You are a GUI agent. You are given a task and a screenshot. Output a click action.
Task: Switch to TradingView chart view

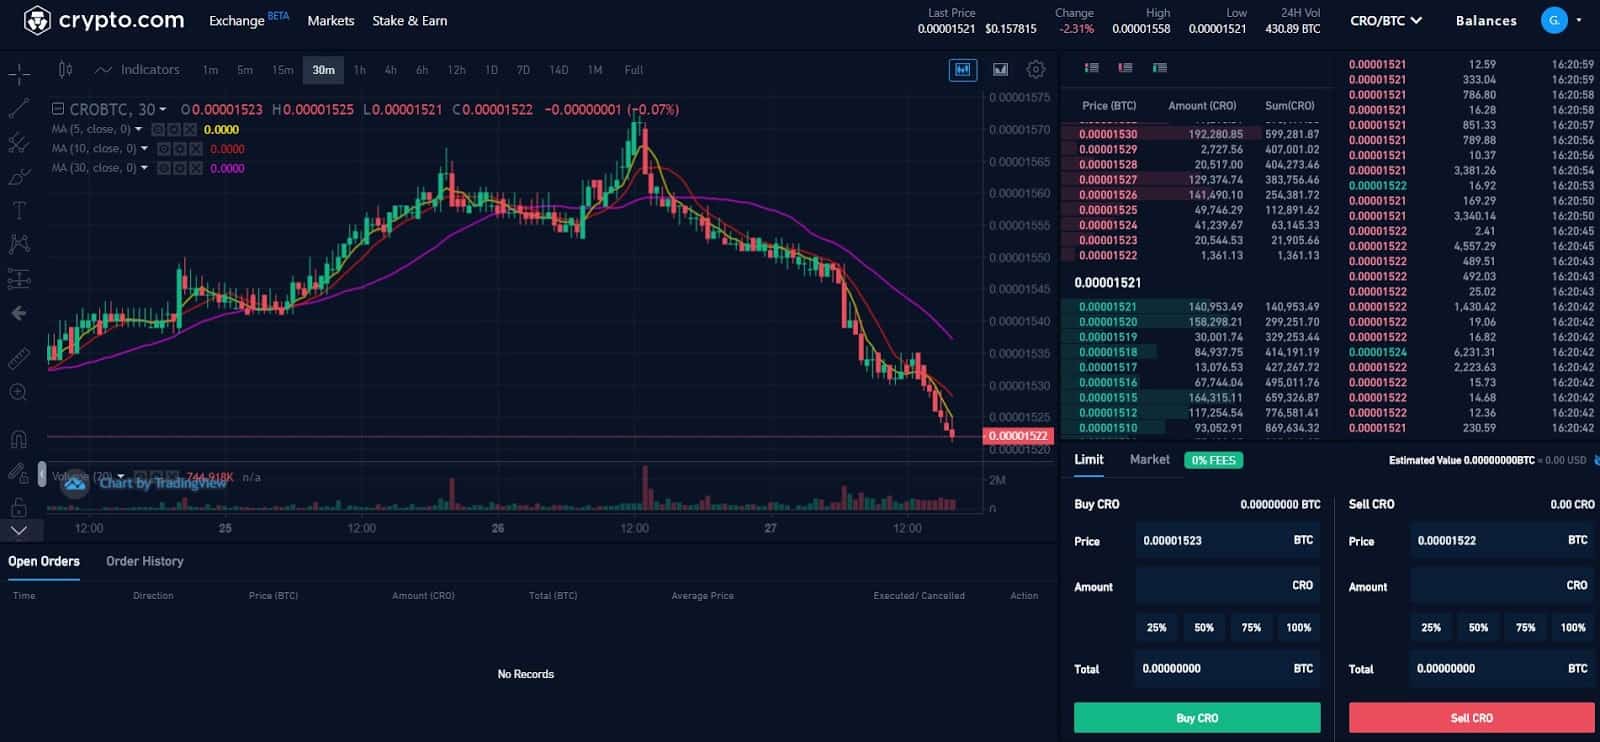click(962, 69)
